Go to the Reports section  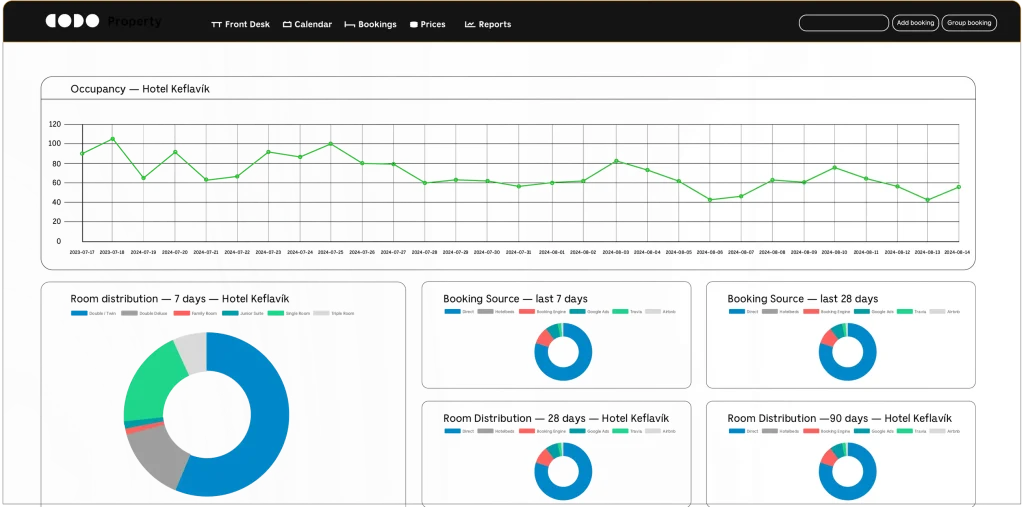click(494, 25)
